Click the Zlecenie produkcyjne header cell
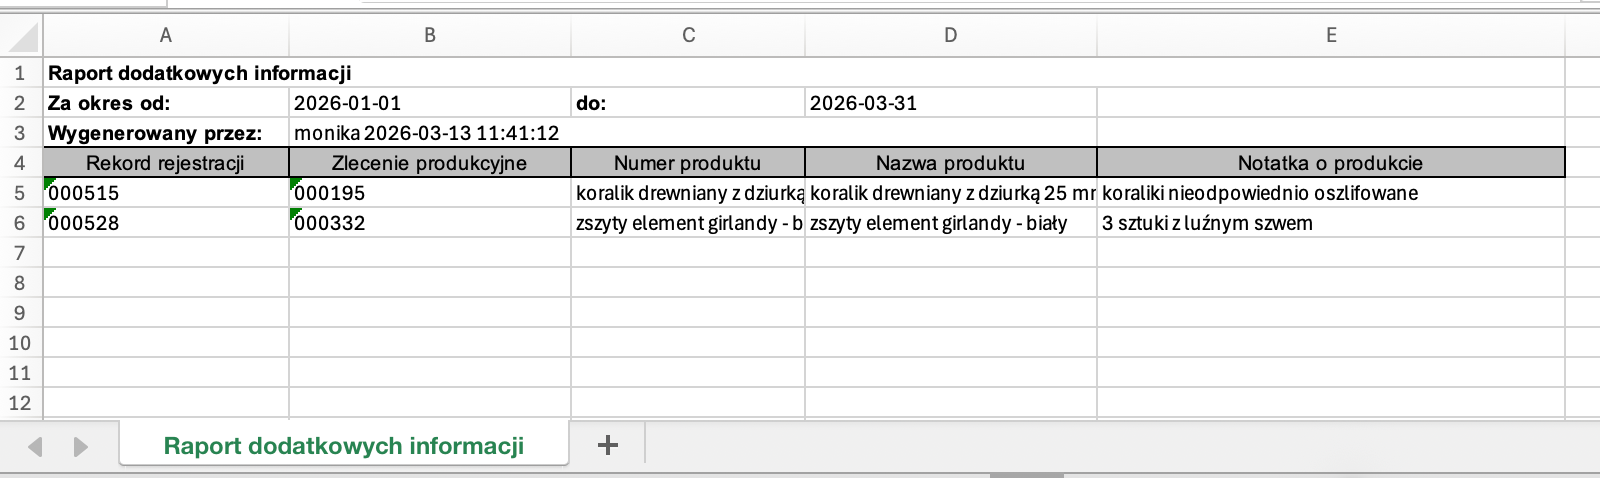 (x=429, y=163)
